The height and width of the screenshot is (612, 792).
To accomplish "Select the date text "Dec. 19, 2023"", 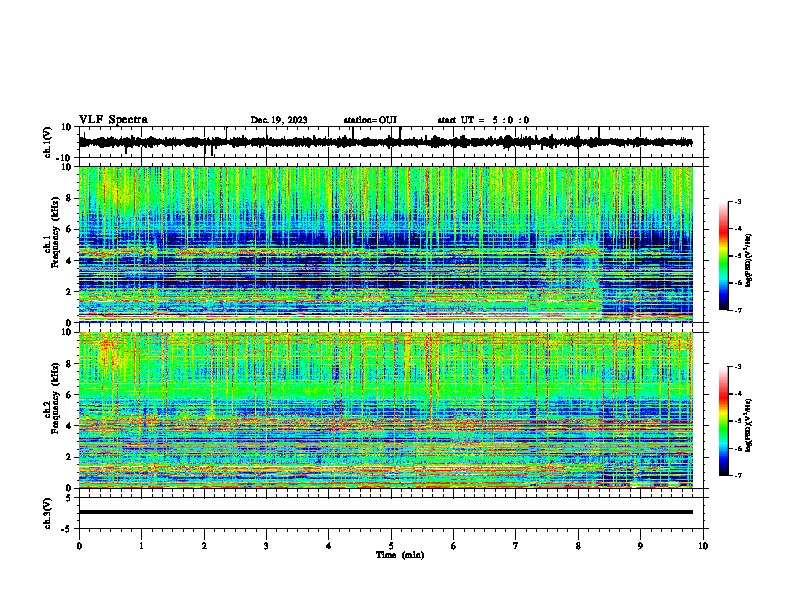I will coord(279,120).
